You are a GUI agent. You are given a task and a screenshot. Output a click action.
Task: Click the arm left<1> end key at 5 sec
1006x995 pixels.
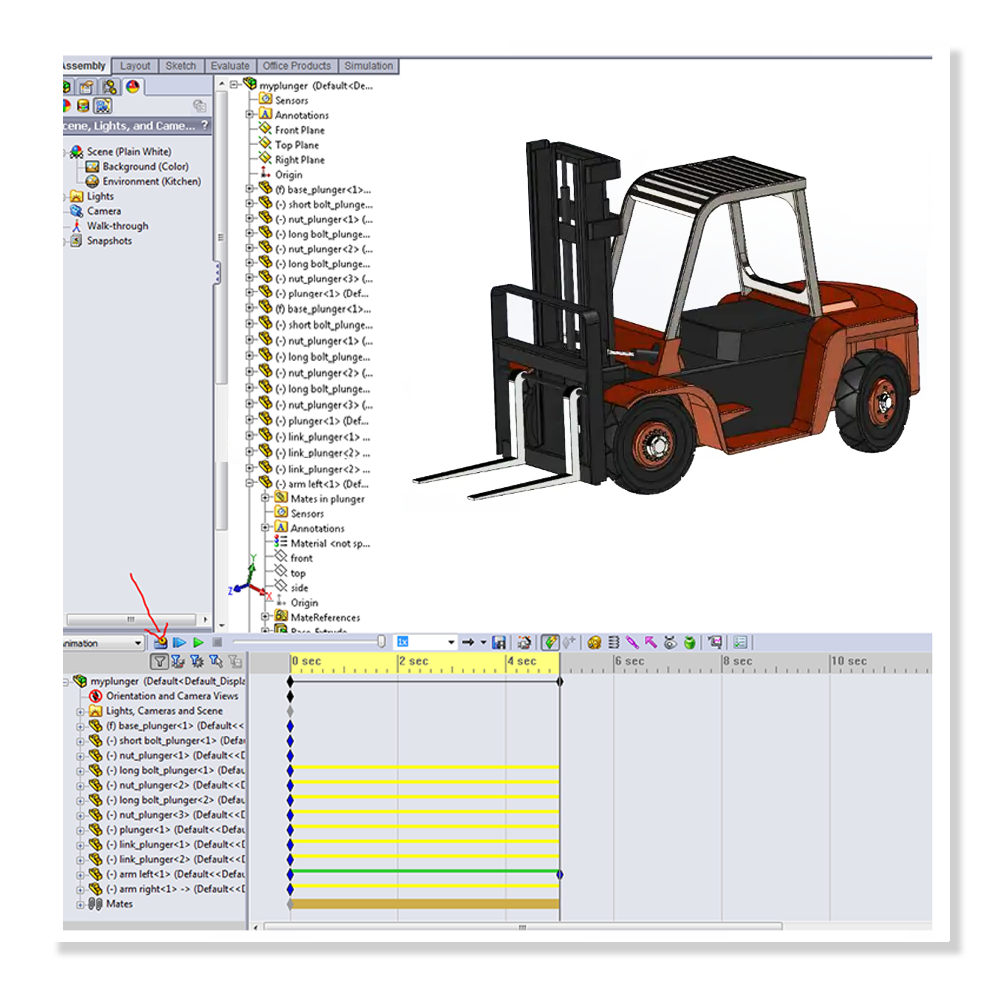click(560, 874)
